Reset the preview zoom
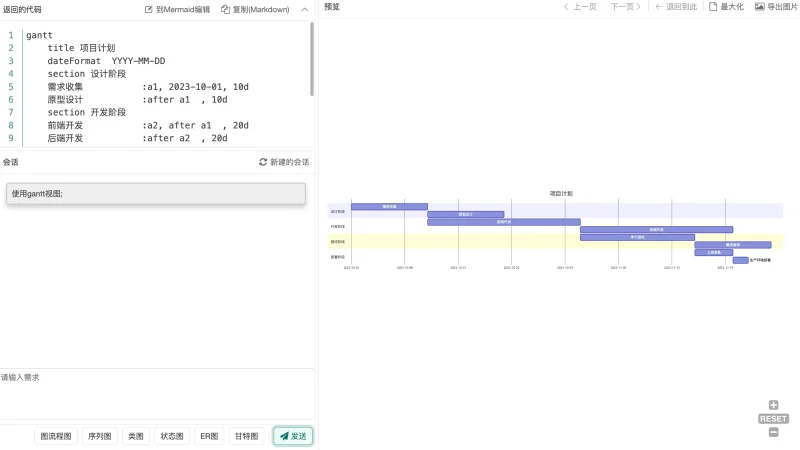 (x=773, y=419)
